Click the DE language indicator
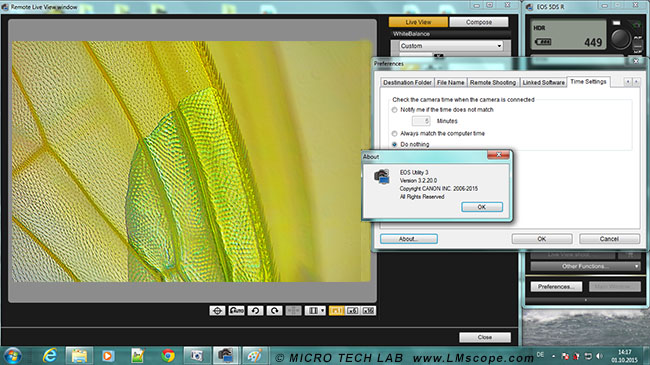 [540, 354]
